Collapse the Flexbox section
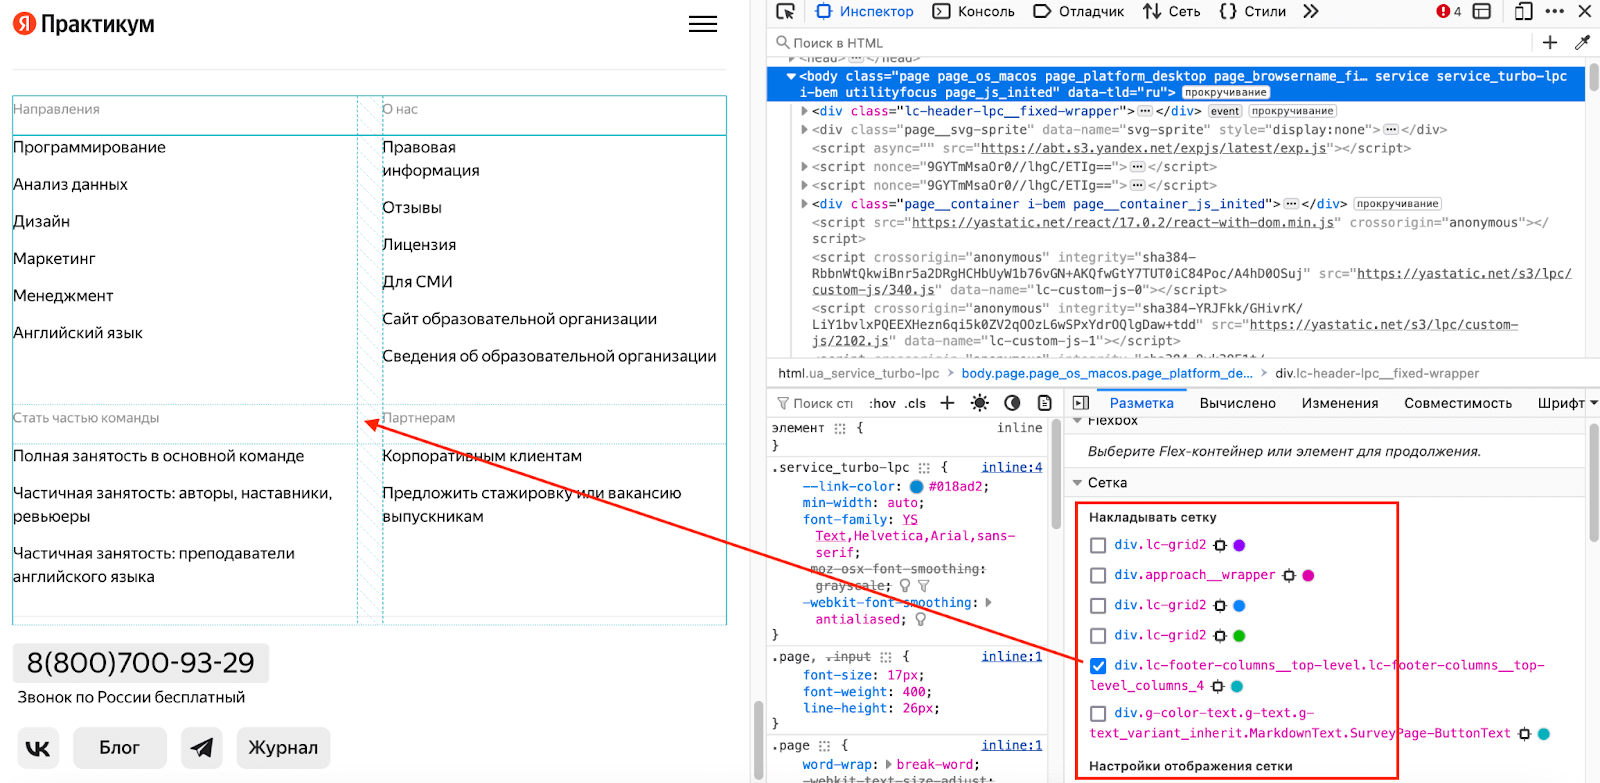Screen dimensions: 1600x783 pos(1077,420)
